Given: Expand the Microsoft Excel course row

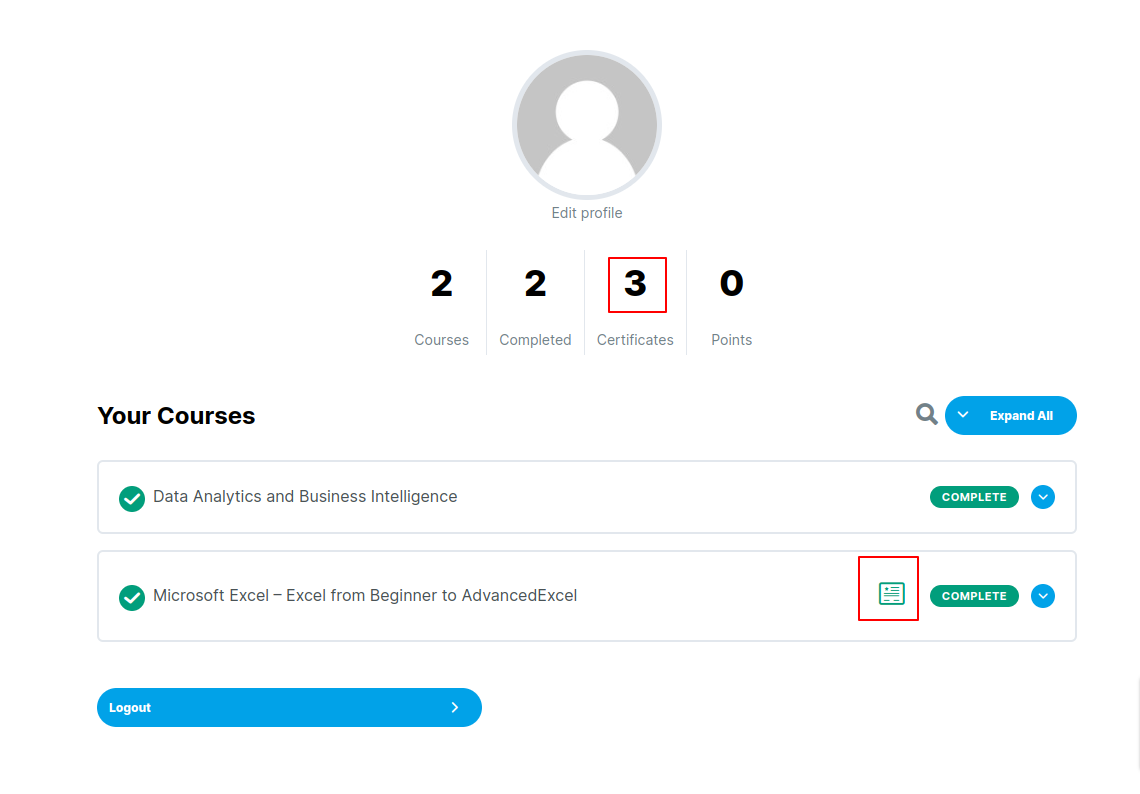Looking at the screenshot, I should point(1043,596).
